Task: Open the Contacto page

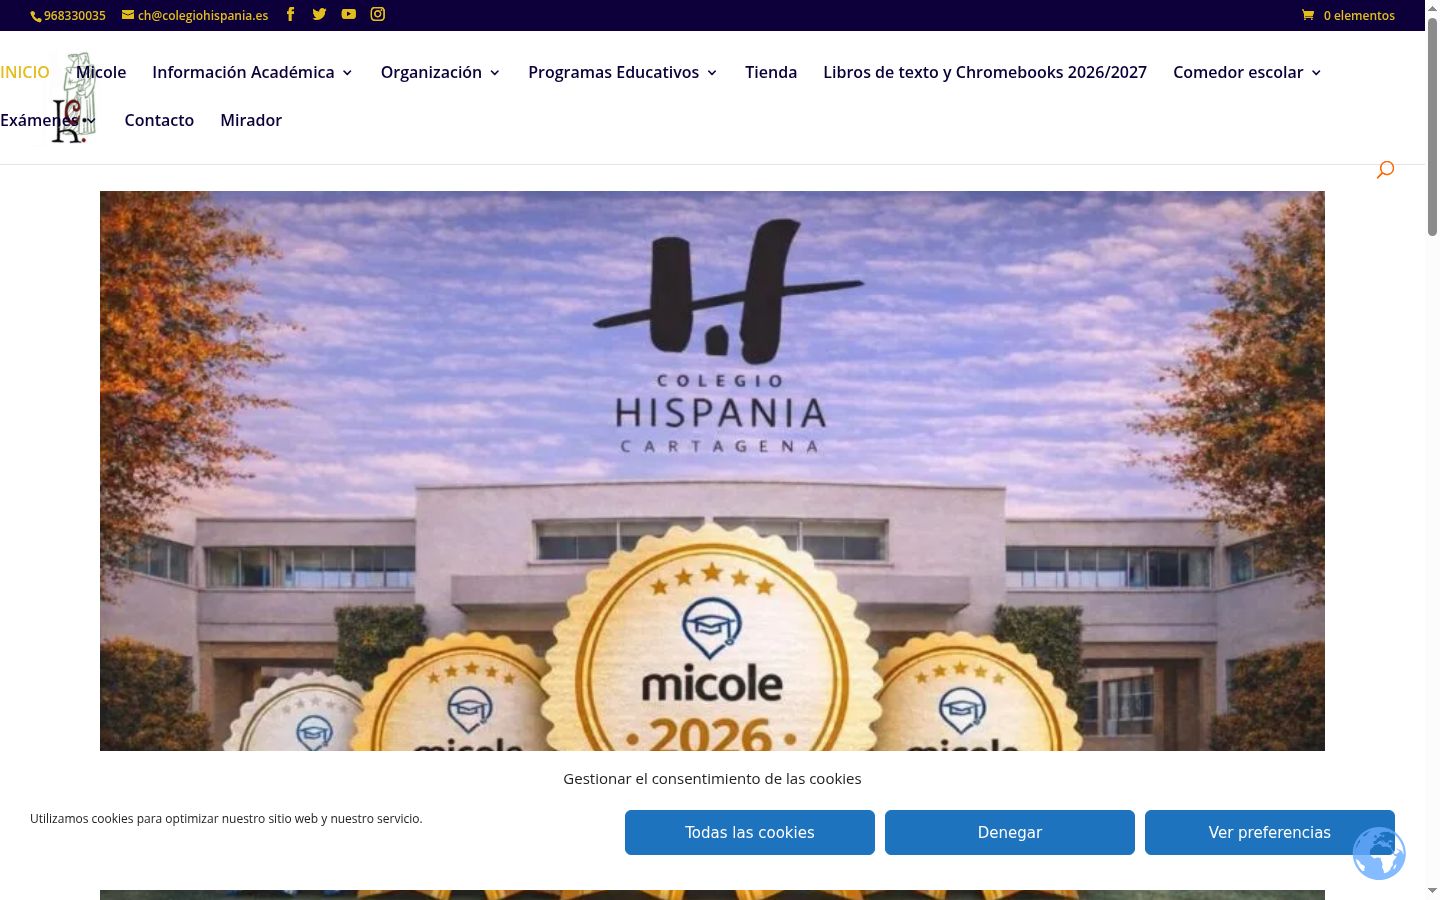Action: coord(159,120)
